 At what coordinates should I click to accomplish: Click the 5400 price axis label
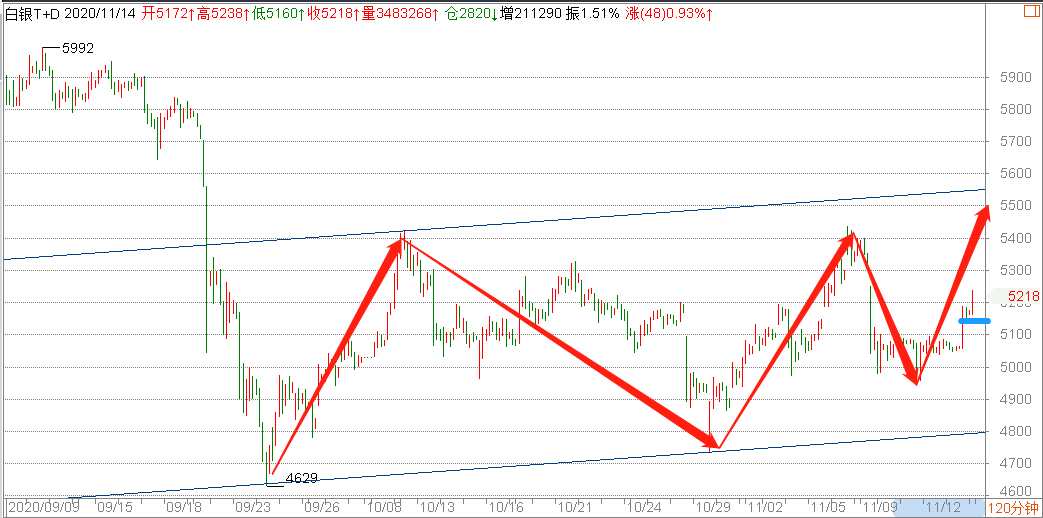click(1014, 238)
